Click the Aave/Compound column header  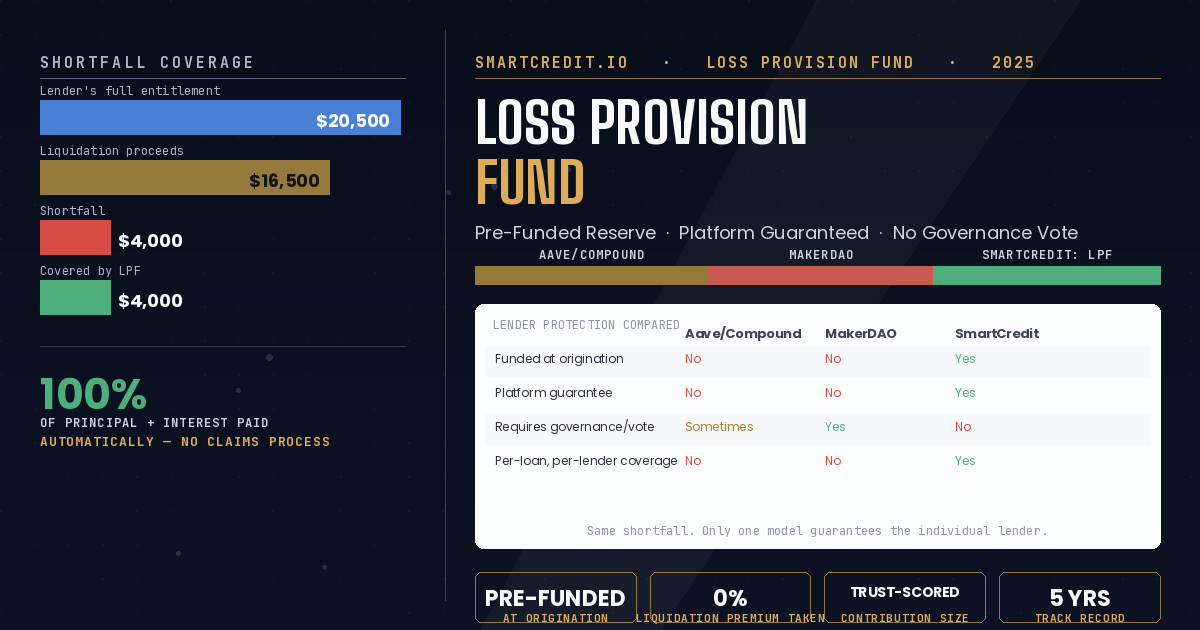(743, 334)
